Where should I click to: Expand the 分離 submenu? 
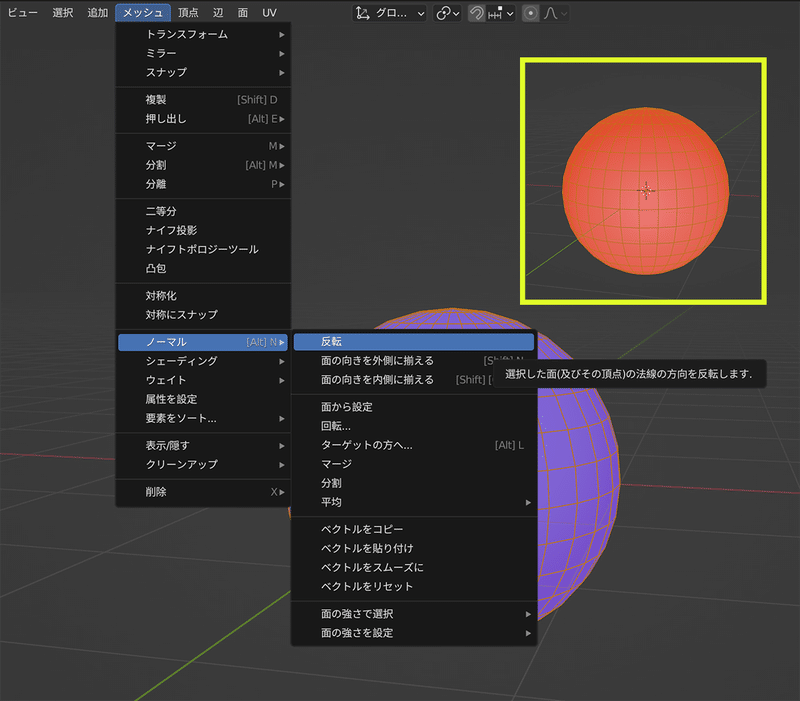(203, 184)
